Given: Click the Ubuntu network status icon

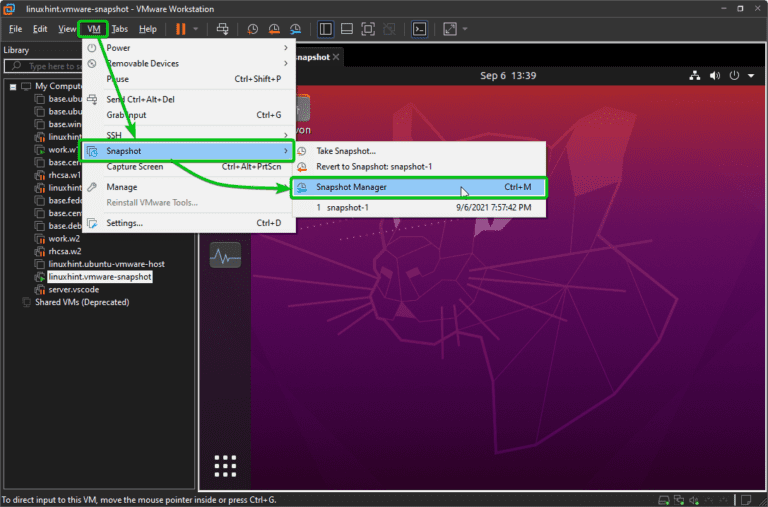Looking at the screenshot, I should 695,75.
